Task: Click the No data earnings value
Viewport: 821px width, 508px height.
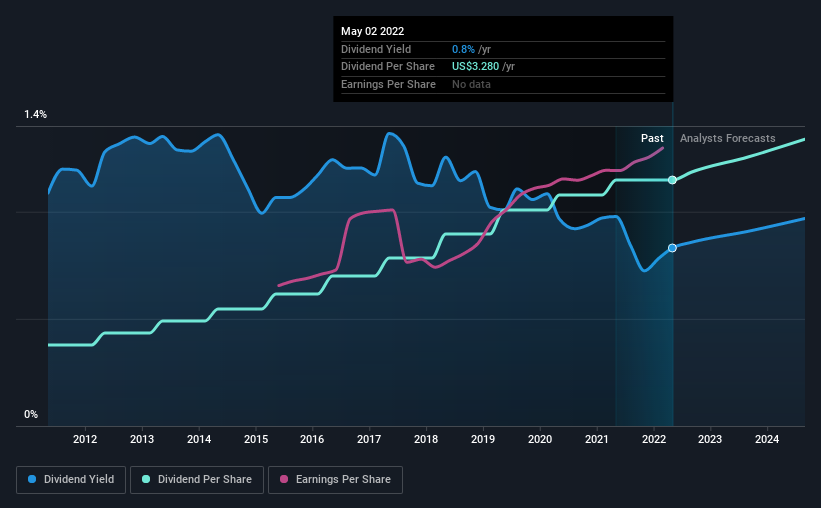Action: [471, 84]
